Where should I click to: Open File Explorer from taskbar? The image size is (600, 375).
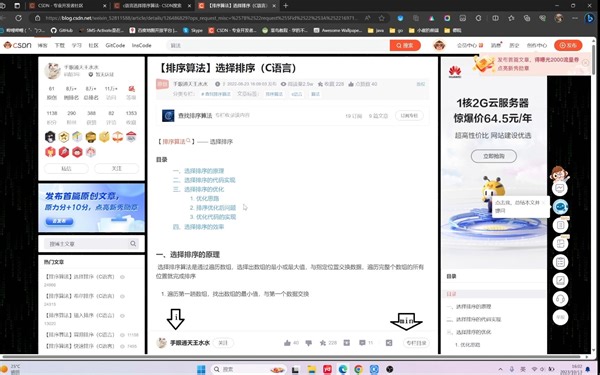pos(311,369)
